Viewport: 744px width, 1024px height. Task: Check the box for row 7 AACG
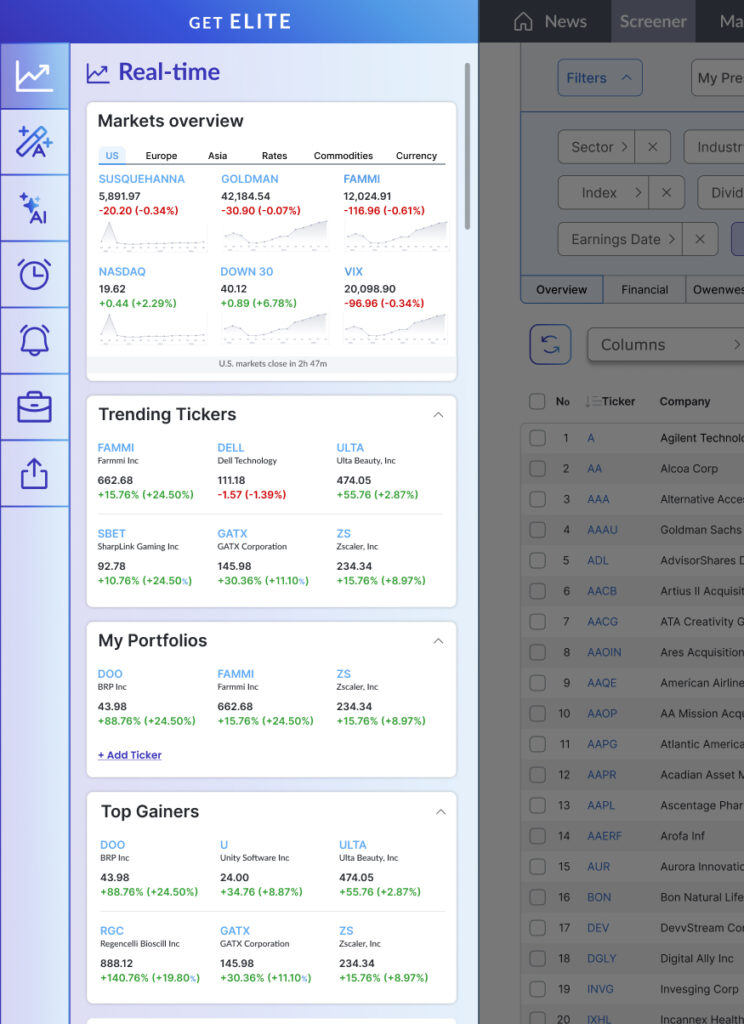point(538,621)
